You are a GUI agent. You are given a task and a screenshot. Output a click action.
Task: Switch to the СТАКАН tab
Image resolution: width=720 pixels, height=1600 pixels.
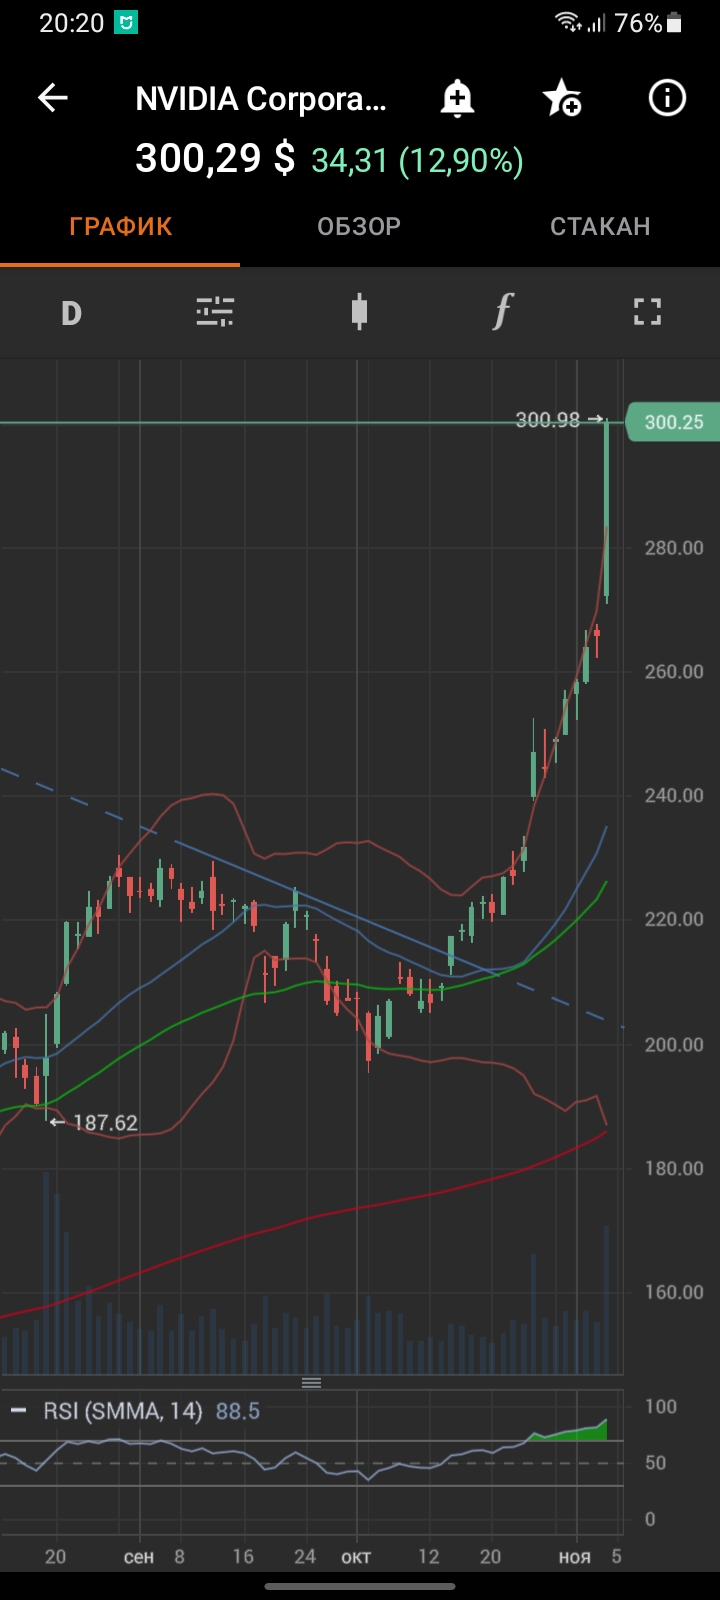coord(600,227)
